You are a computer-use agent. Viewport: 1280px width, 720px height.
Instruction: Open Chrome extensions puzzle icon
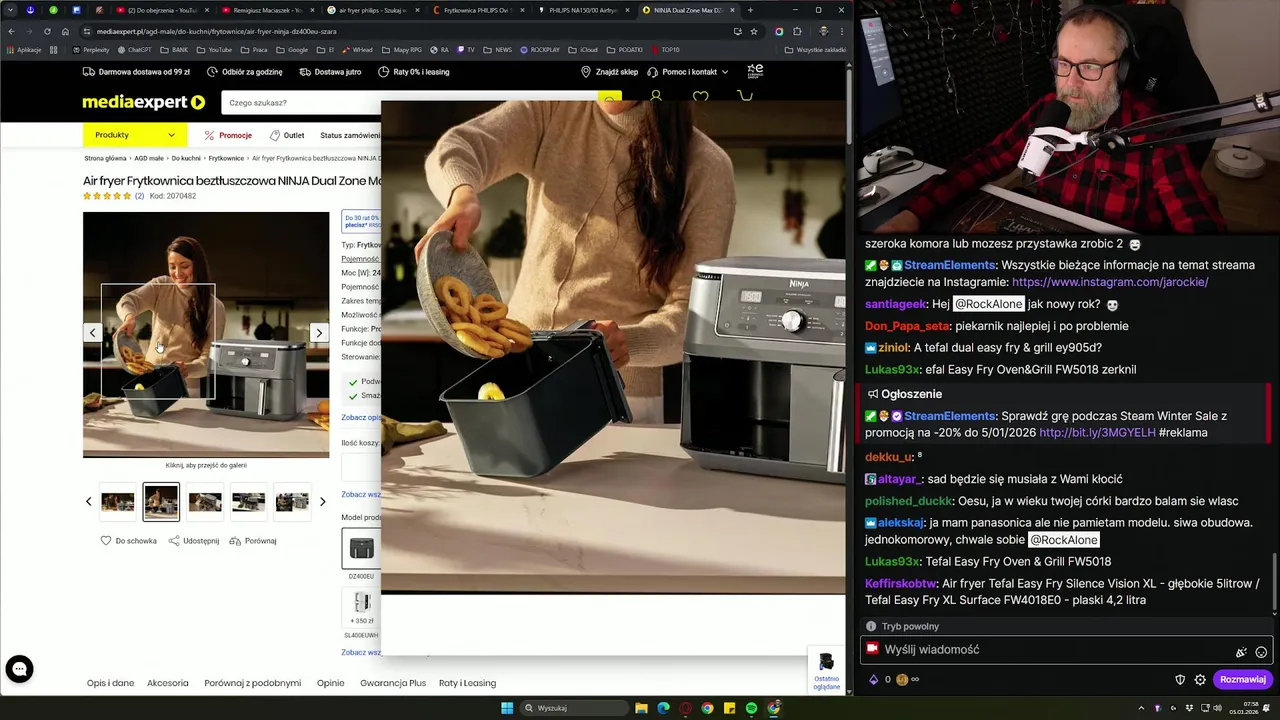[797, 31]
